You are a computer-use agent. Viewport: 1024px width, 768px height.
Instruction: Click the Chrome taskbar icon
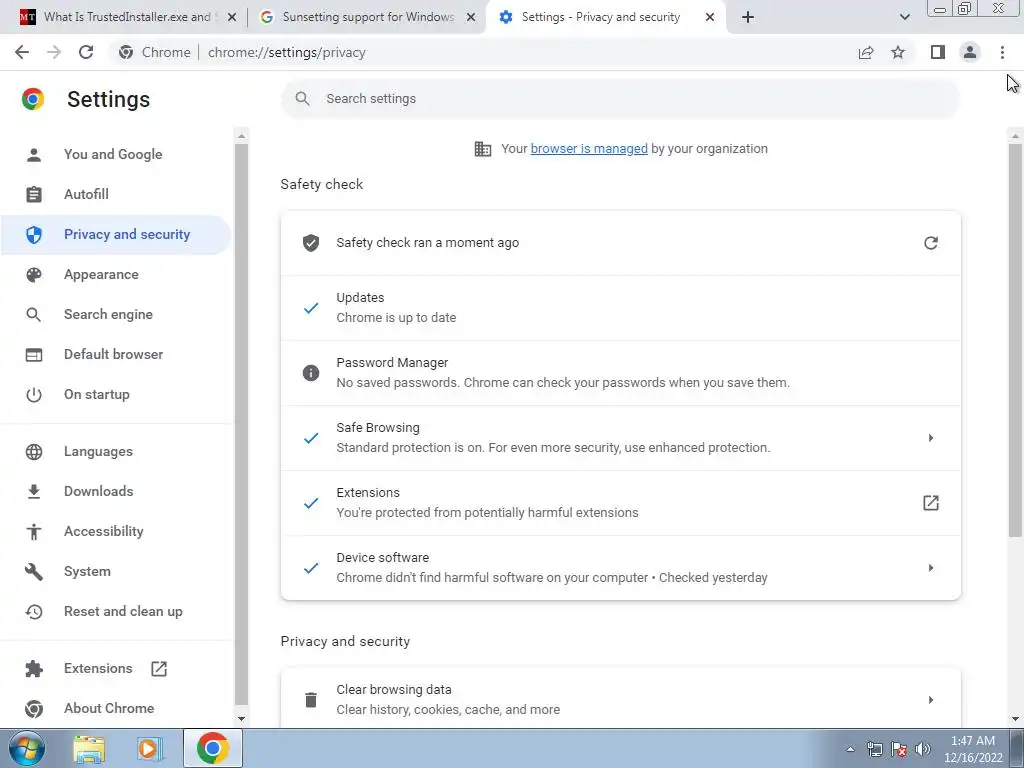(x=213, y=748)
